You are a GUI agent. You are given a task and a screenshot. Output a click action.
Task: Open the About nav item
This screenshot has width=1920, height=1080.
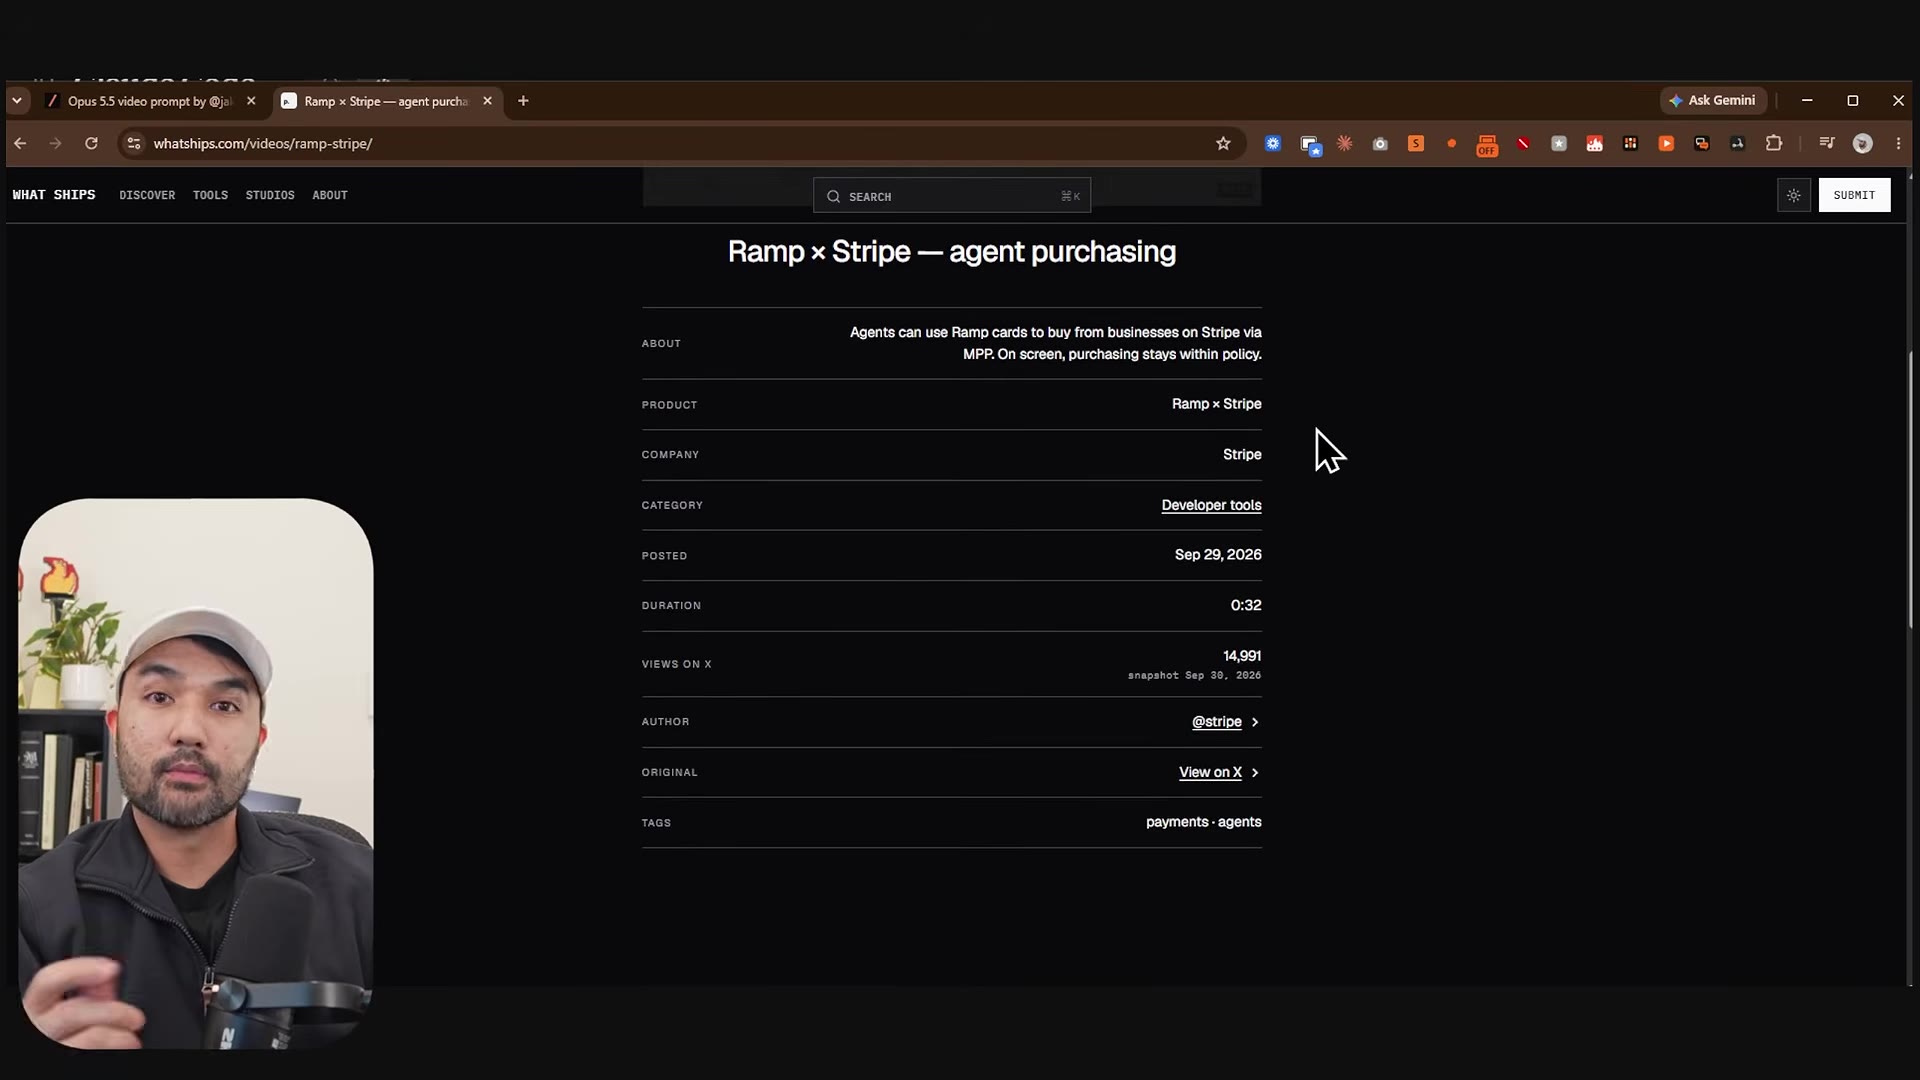pyautogui.click(x=330, y=195)
